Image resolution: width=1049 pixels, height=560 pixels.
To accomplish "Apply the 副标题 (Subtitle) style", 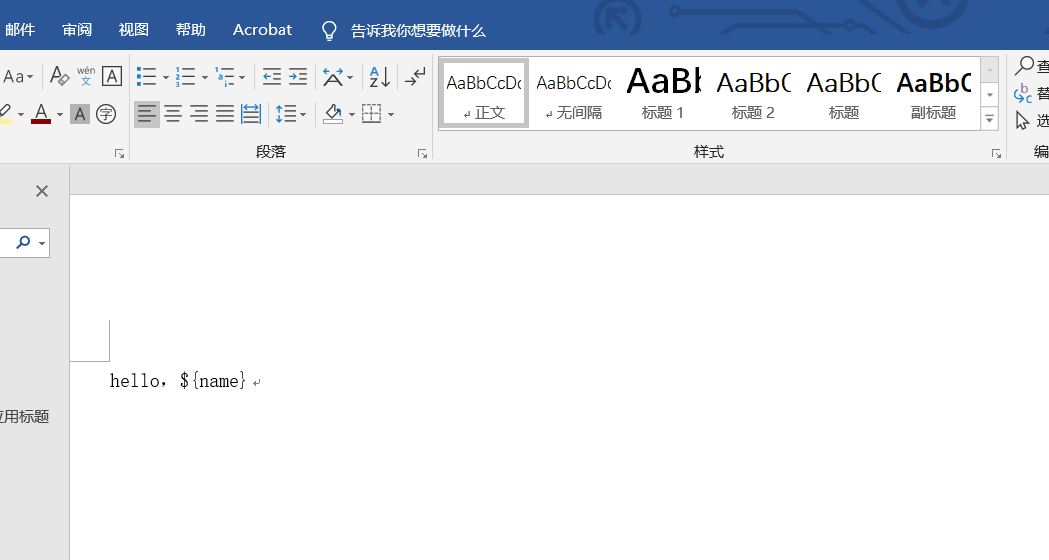I will pyautogui.click(x=933, y=93).
